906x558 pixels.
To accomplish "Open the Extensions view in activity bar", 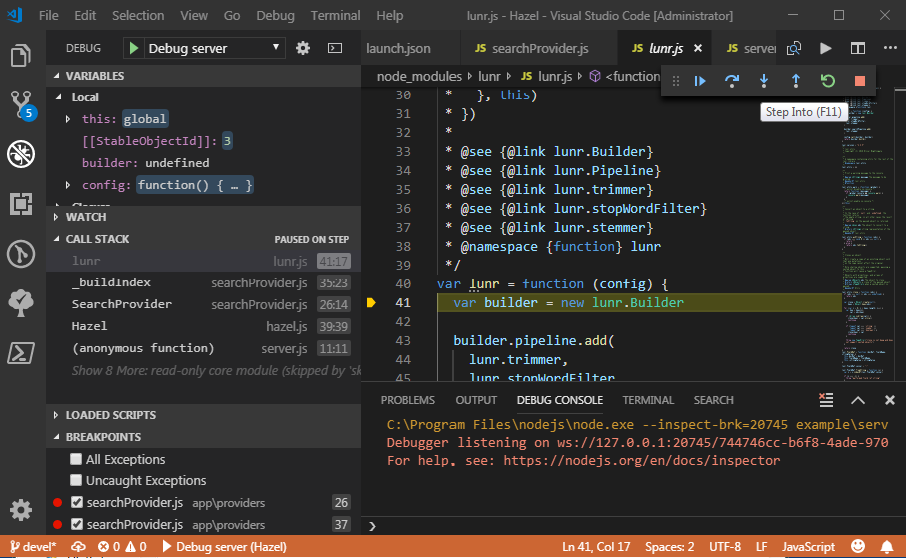I will [21, 204].
